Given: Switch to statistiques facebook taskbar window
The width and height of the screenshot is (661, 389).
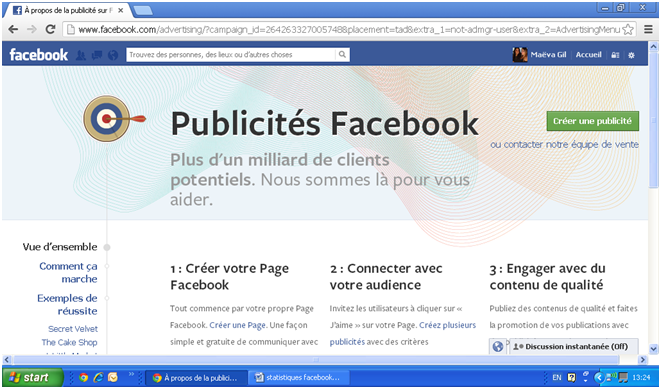Looking at the screenshot, I should (x=299, y=378).
